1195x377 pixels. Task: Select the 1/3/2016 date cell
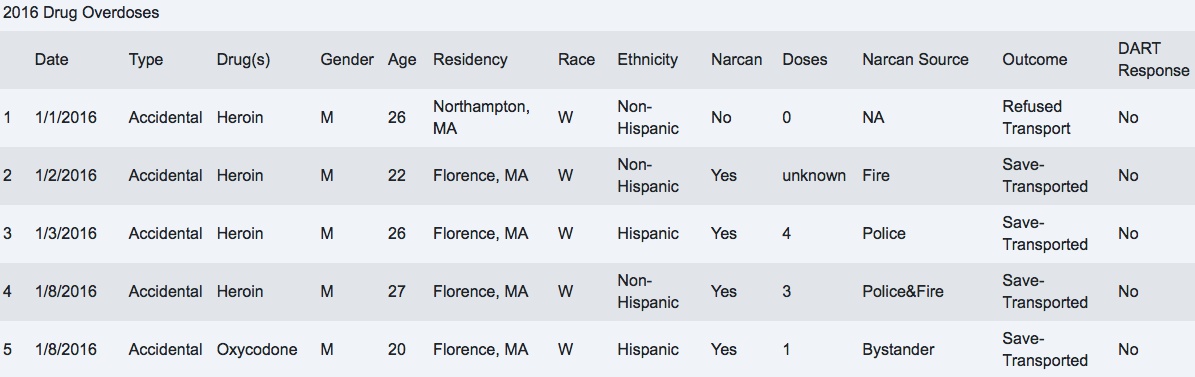tap(66, 233)
